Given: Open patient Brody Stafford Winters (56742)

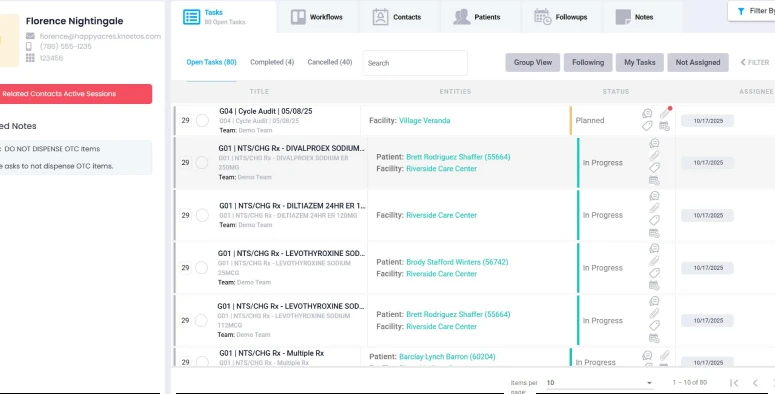Looking at the screenshot, I should tap(457, 262).
